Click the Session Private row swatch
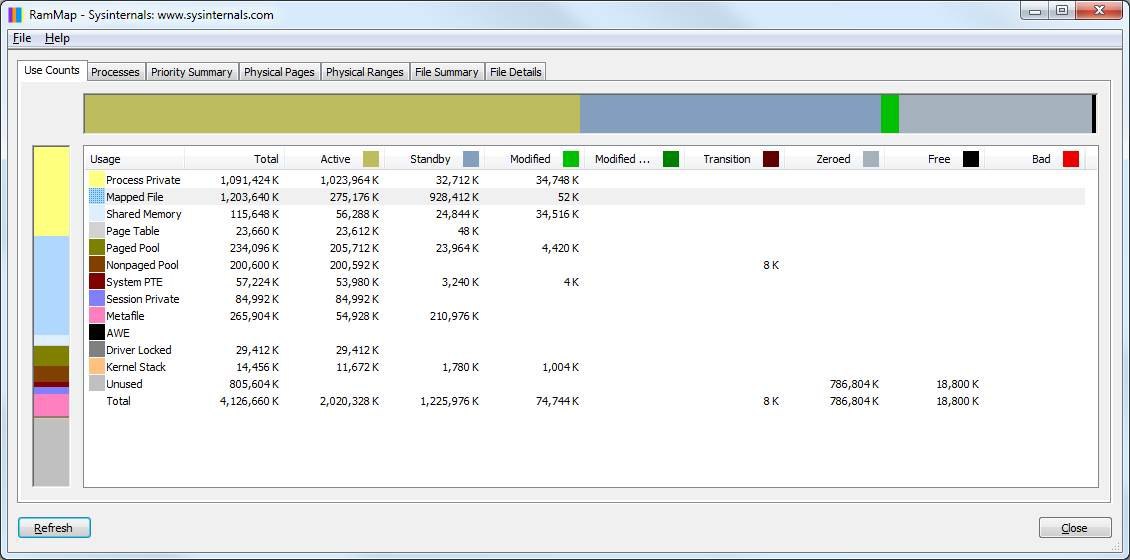Viewport: 1130px width, 560px height. coord(97,298)
